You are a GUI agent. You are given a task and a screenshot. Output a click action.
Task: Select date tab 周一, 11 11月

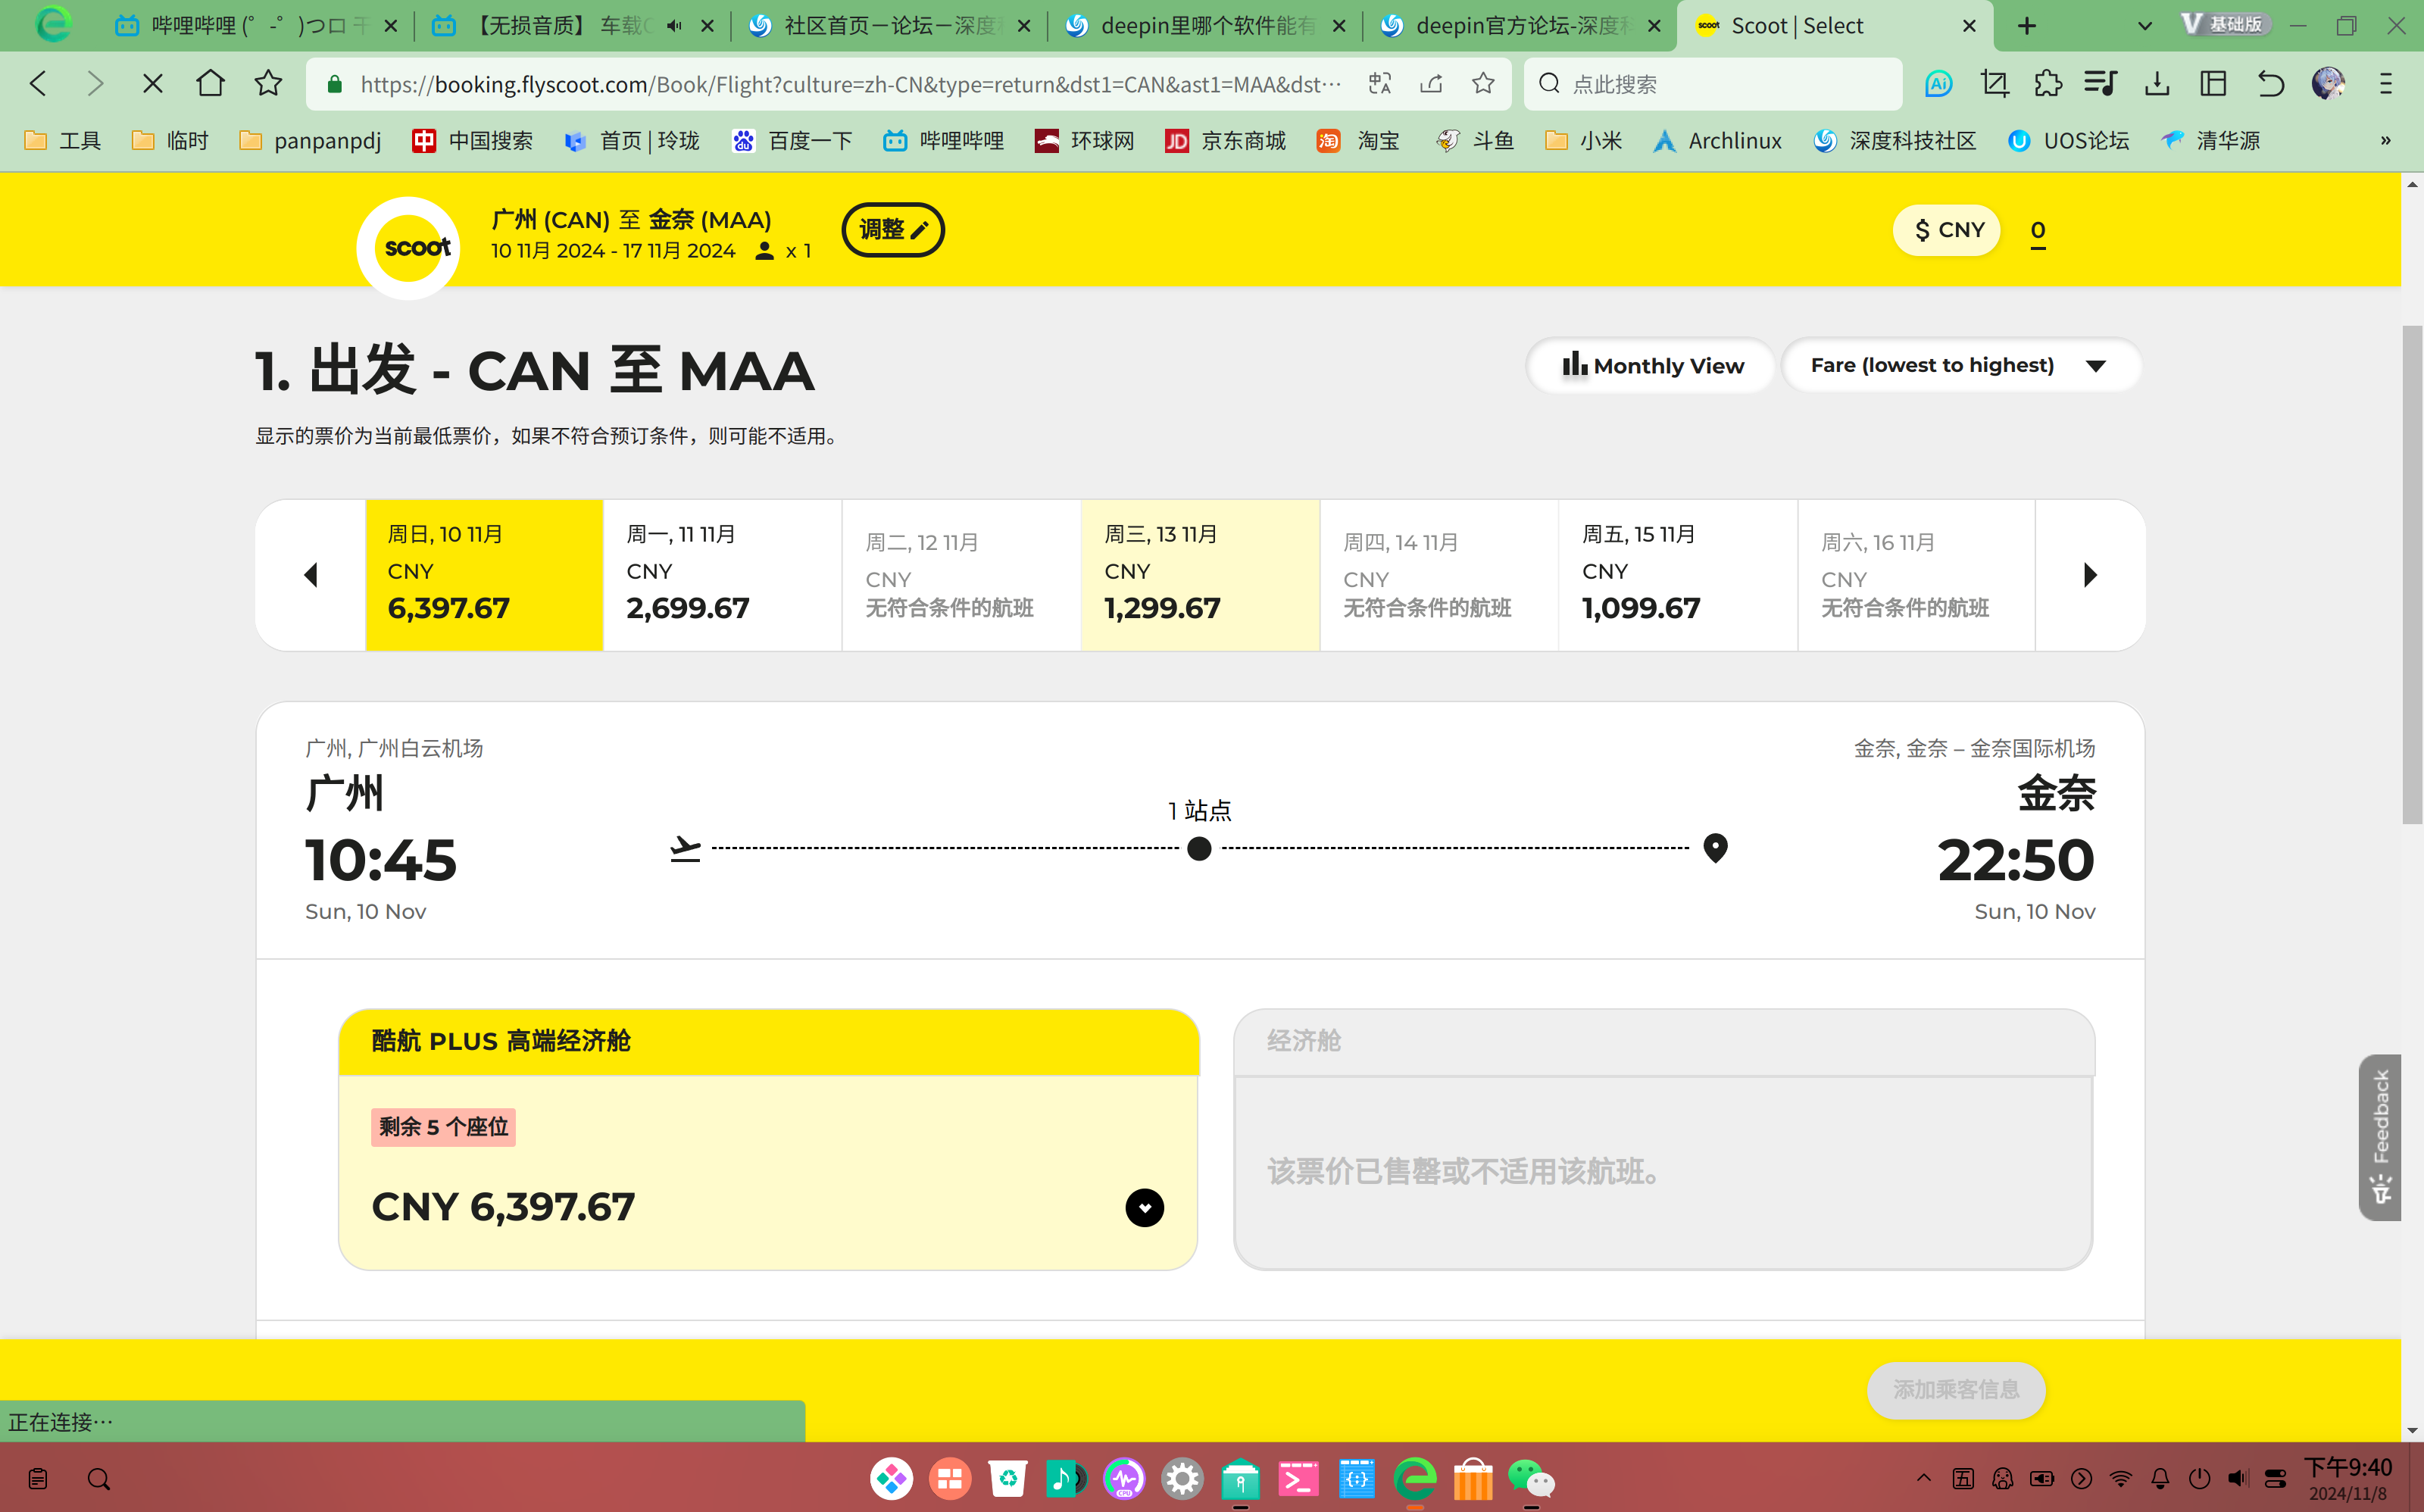tap(723, 575)
